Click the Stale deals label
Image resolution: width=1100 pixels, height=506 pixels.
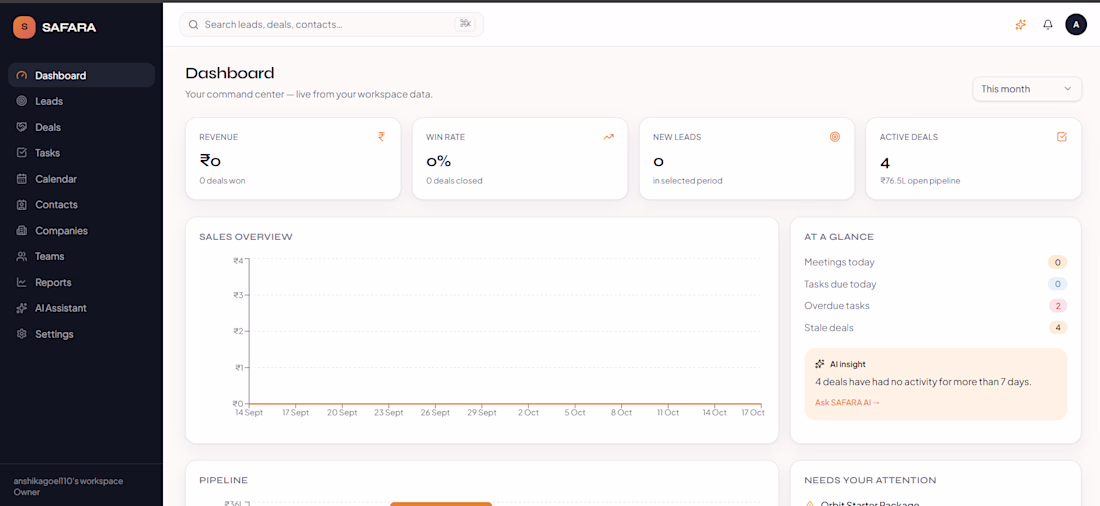point(829,328)
